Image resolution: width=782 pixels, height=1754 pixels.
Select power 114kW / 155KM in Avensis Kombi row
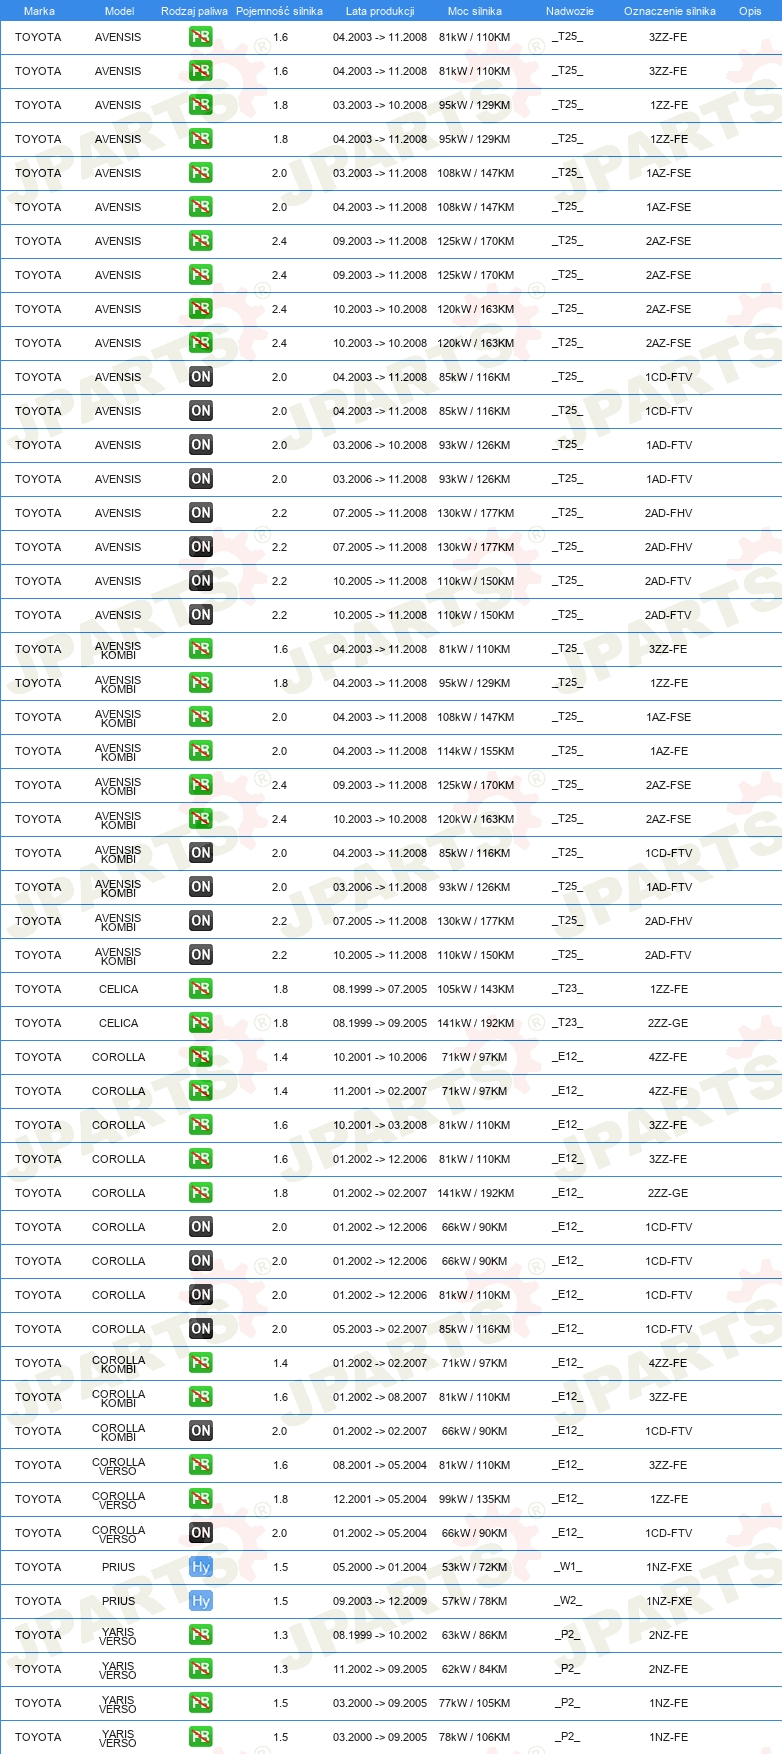click(476, 751)
